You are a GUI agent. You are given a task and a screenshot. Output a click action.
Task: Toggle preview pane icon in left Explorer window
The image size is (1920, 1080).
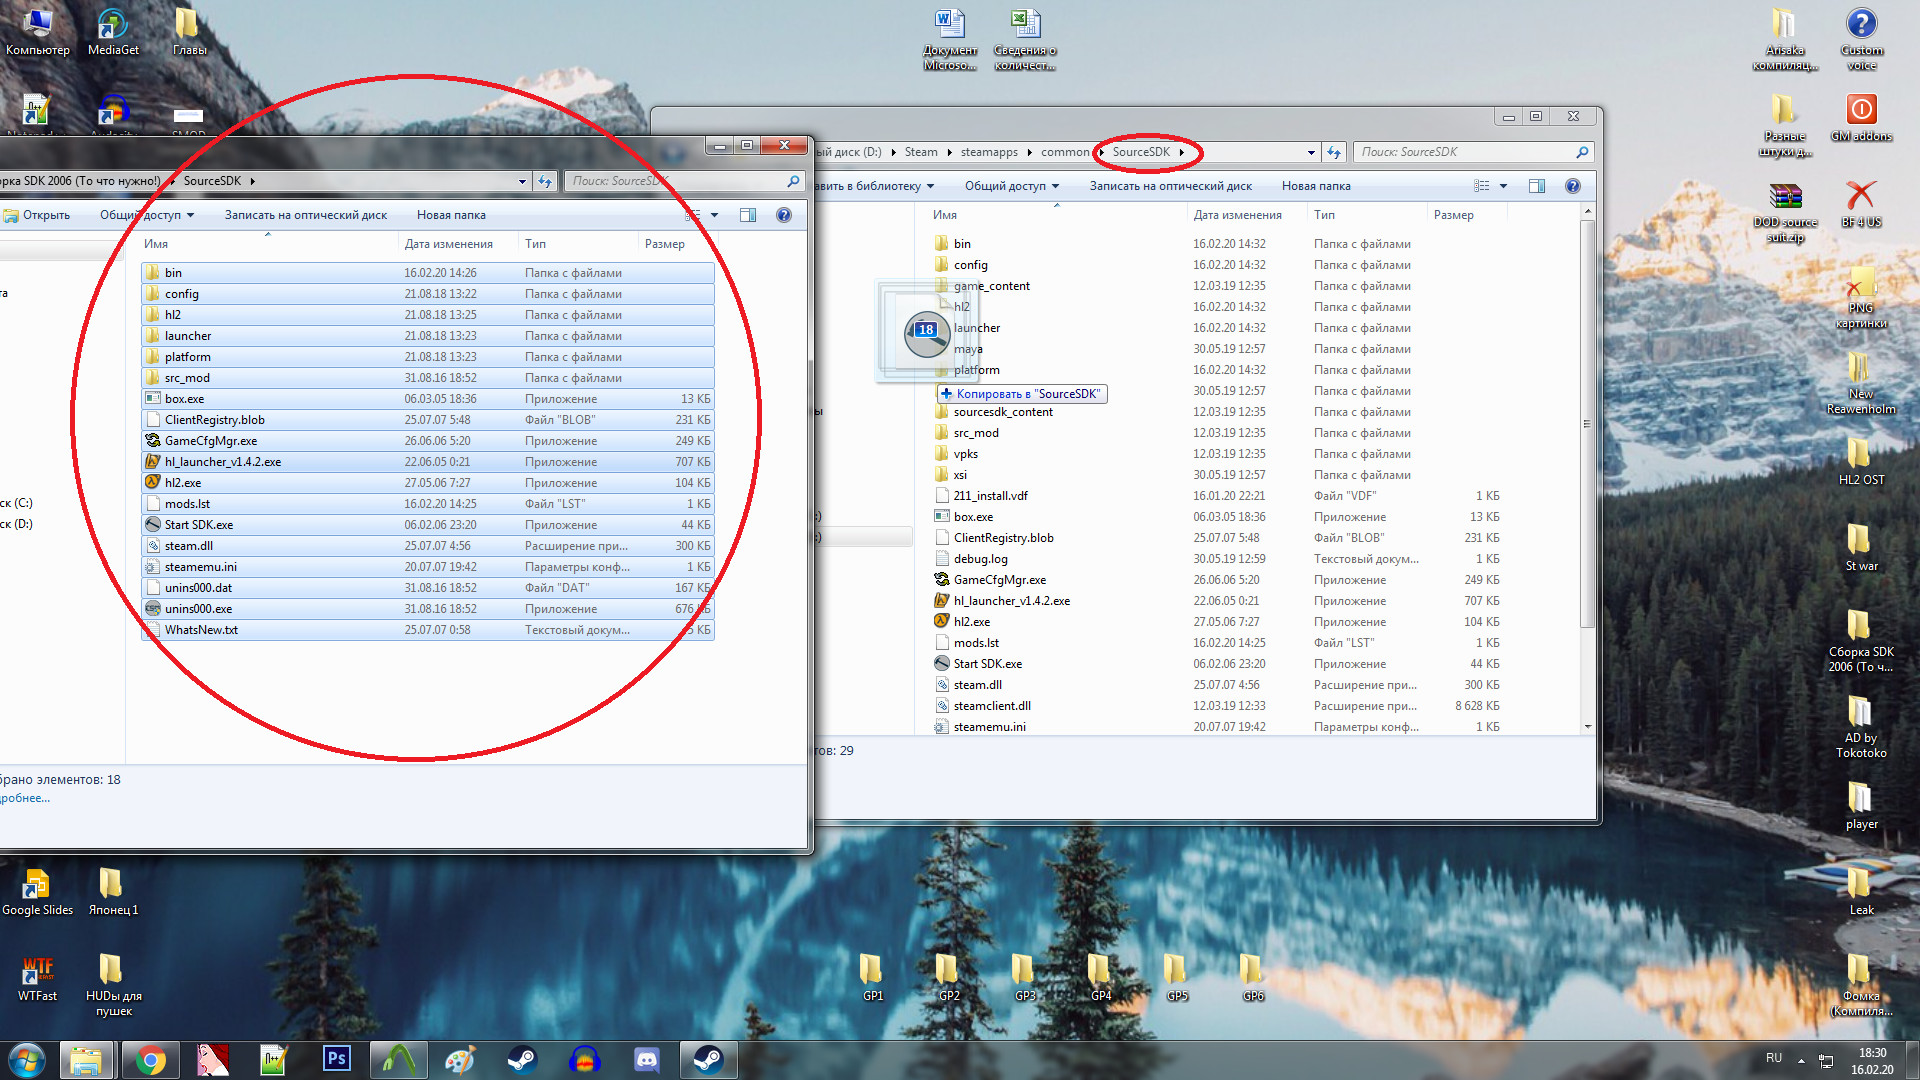click(748, 215)
